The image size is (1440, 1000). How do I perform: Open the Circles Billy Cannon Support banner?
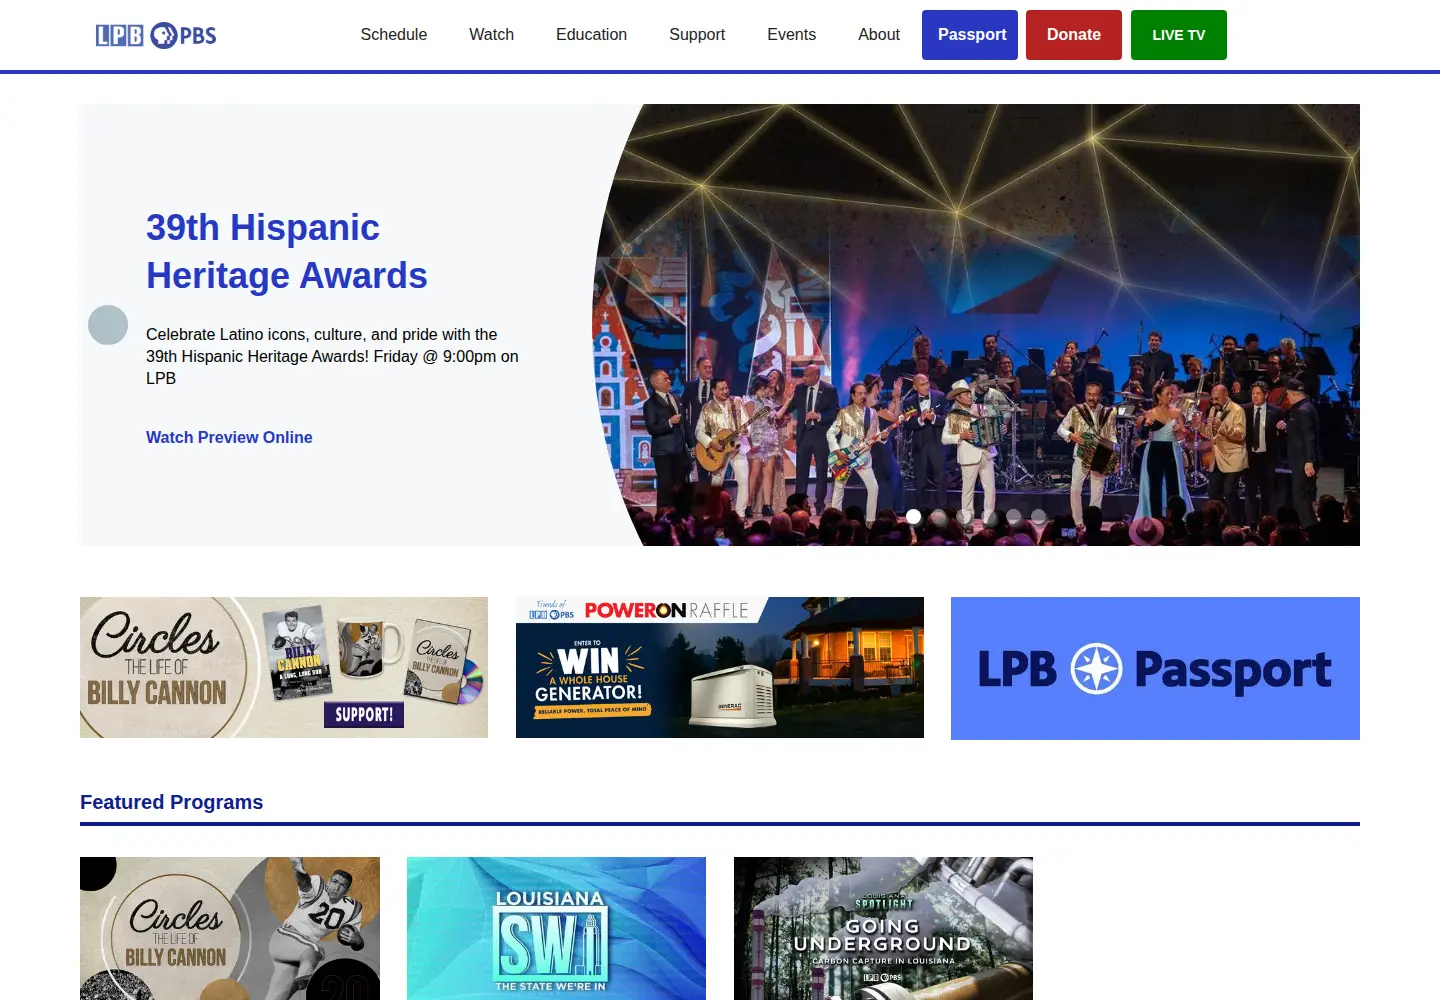(284, 668)
